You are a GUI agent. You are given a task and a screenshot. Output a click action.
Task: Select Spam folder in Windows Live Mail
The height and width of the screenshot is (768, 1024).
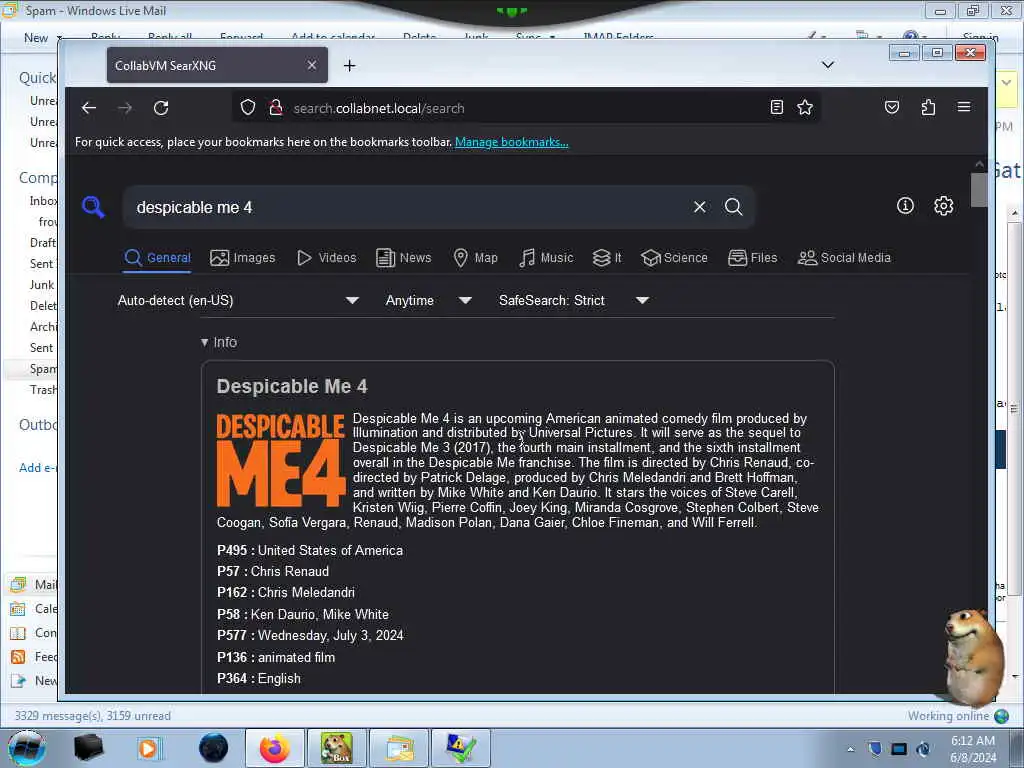tap(43, 369)
